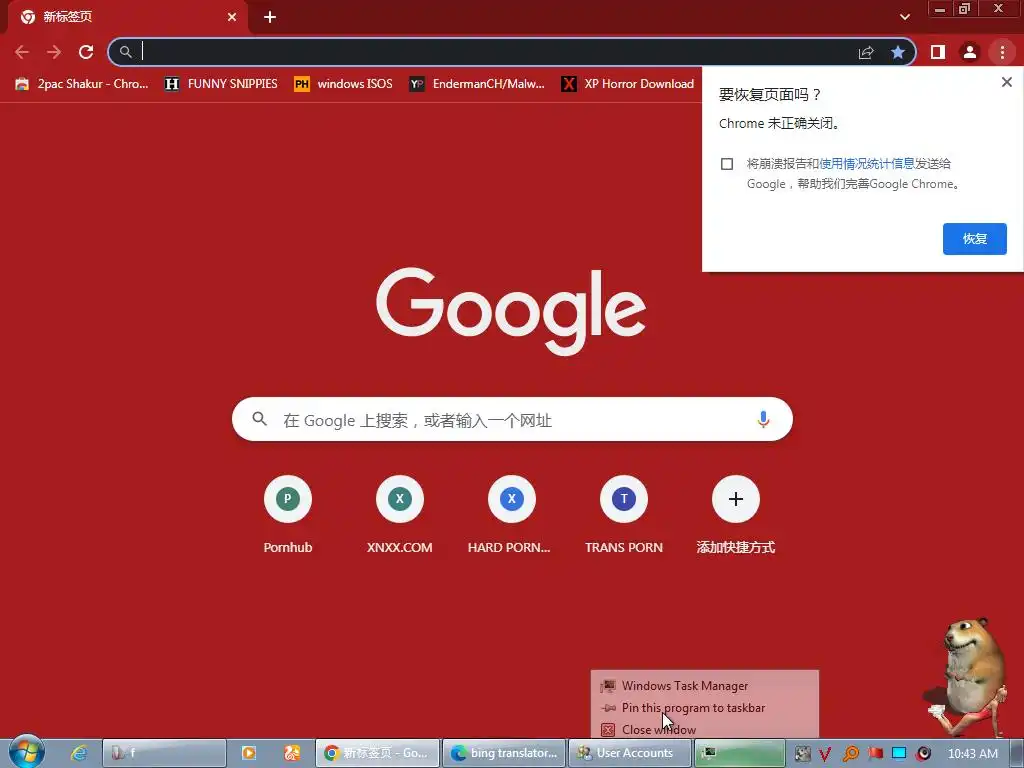Click the Google logo
Viewport: 1024px width, 768px height.
(511, 311)
